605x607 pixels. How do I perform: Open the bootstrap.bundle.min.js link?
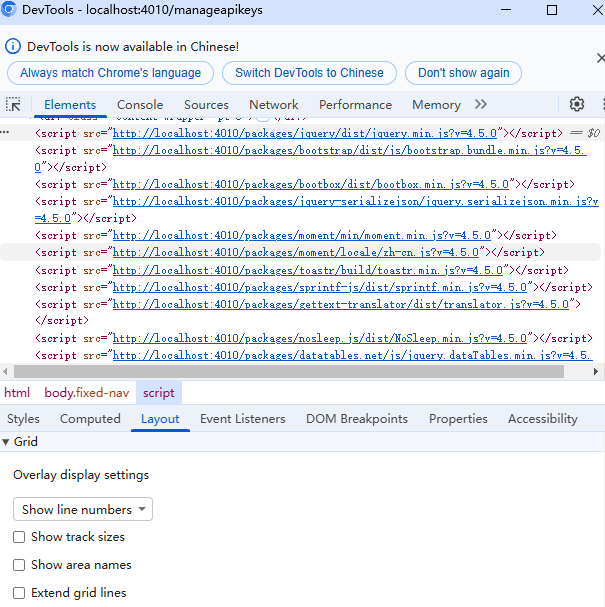point(350,151)
